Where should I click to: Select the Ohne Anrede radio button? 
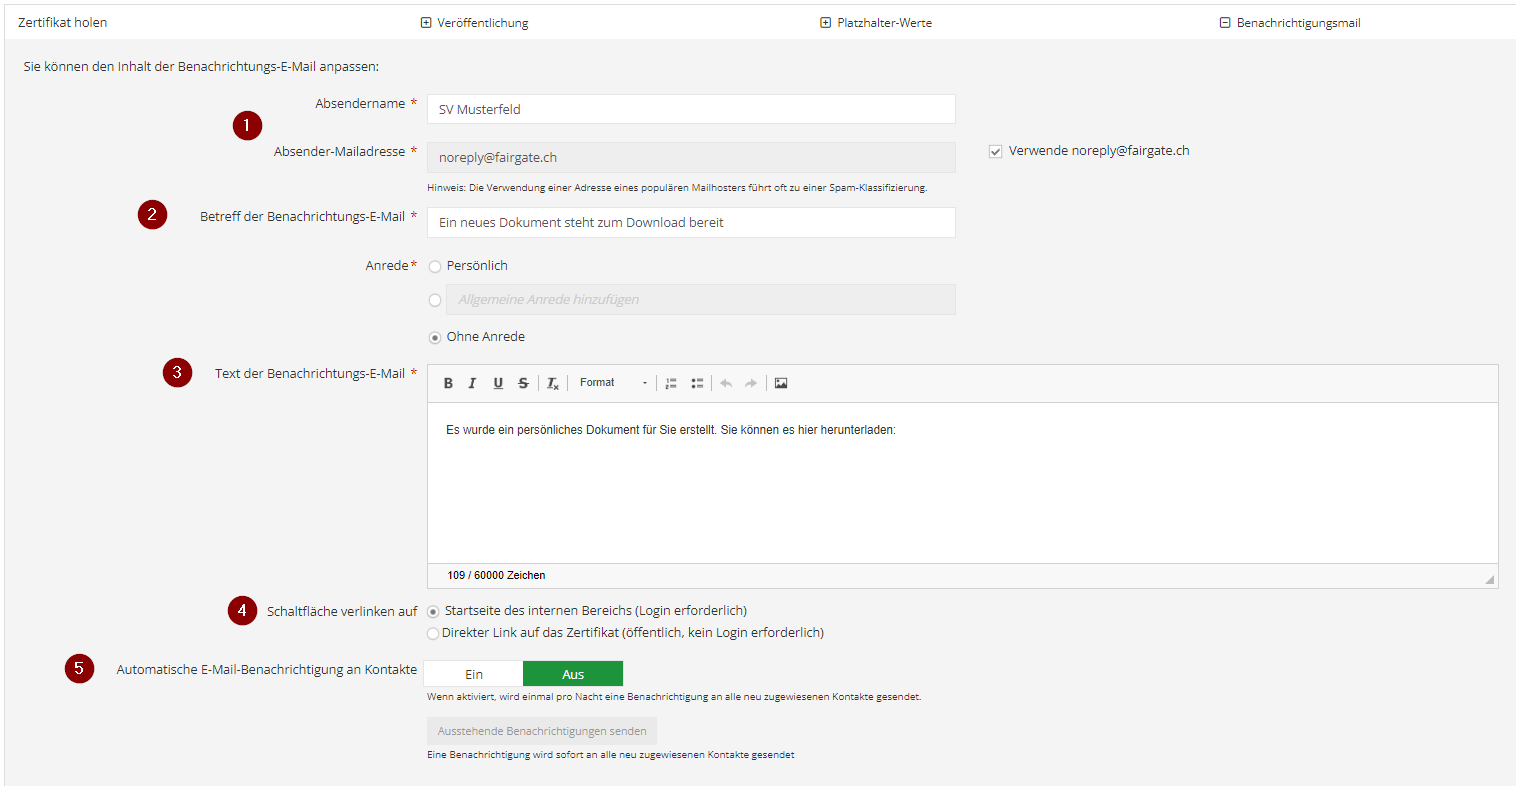tap(435, 338)
